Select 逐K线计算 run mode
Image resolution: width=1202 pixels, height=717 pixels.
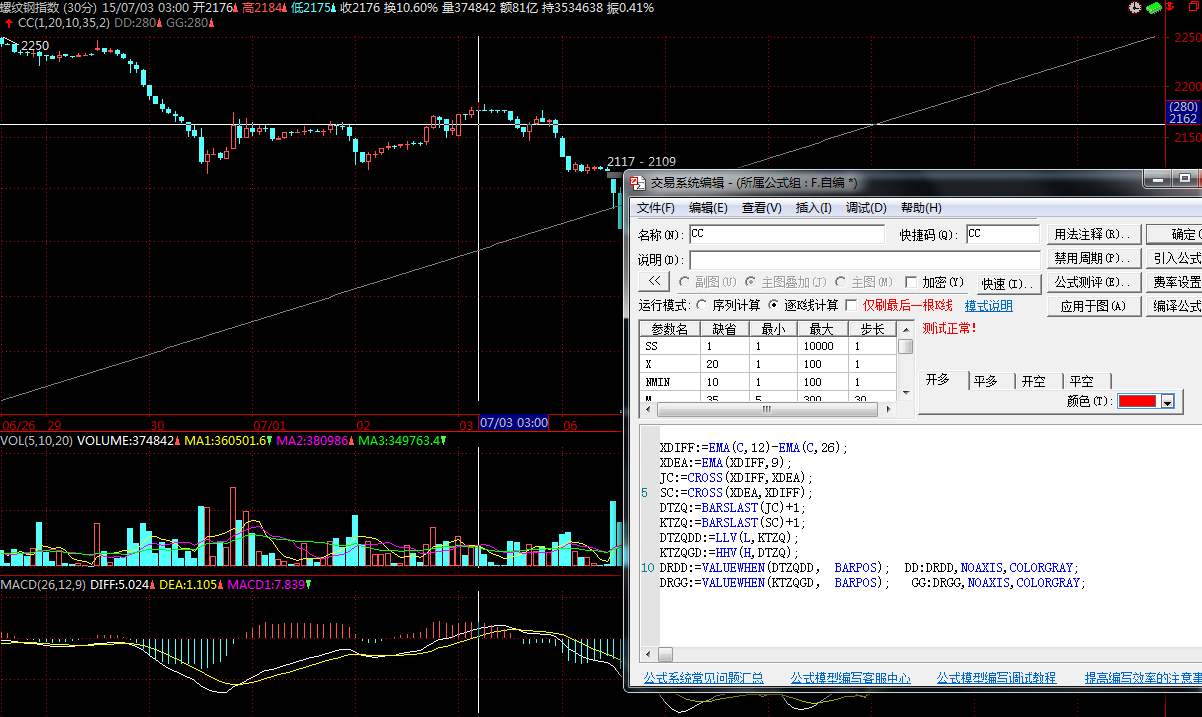pyautogui.click(x=775, y=305)
